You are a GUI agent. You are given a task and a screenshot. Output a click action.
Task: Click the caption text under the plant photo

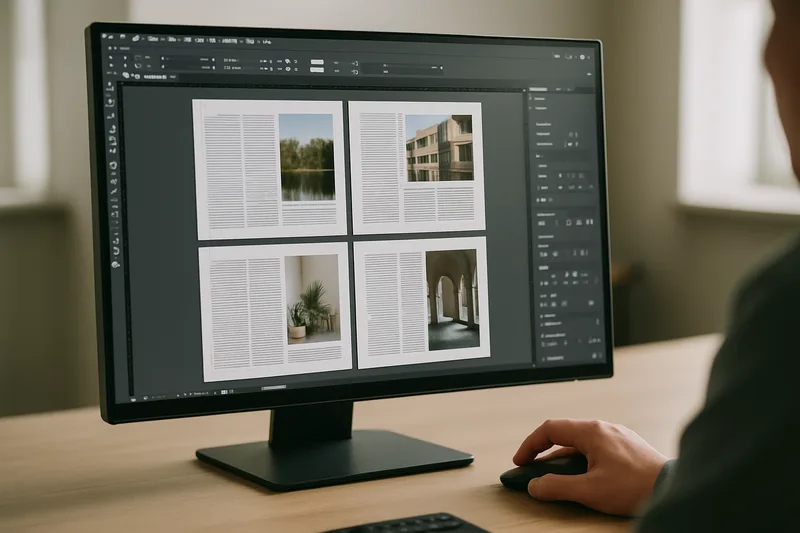tap(314, 353)
